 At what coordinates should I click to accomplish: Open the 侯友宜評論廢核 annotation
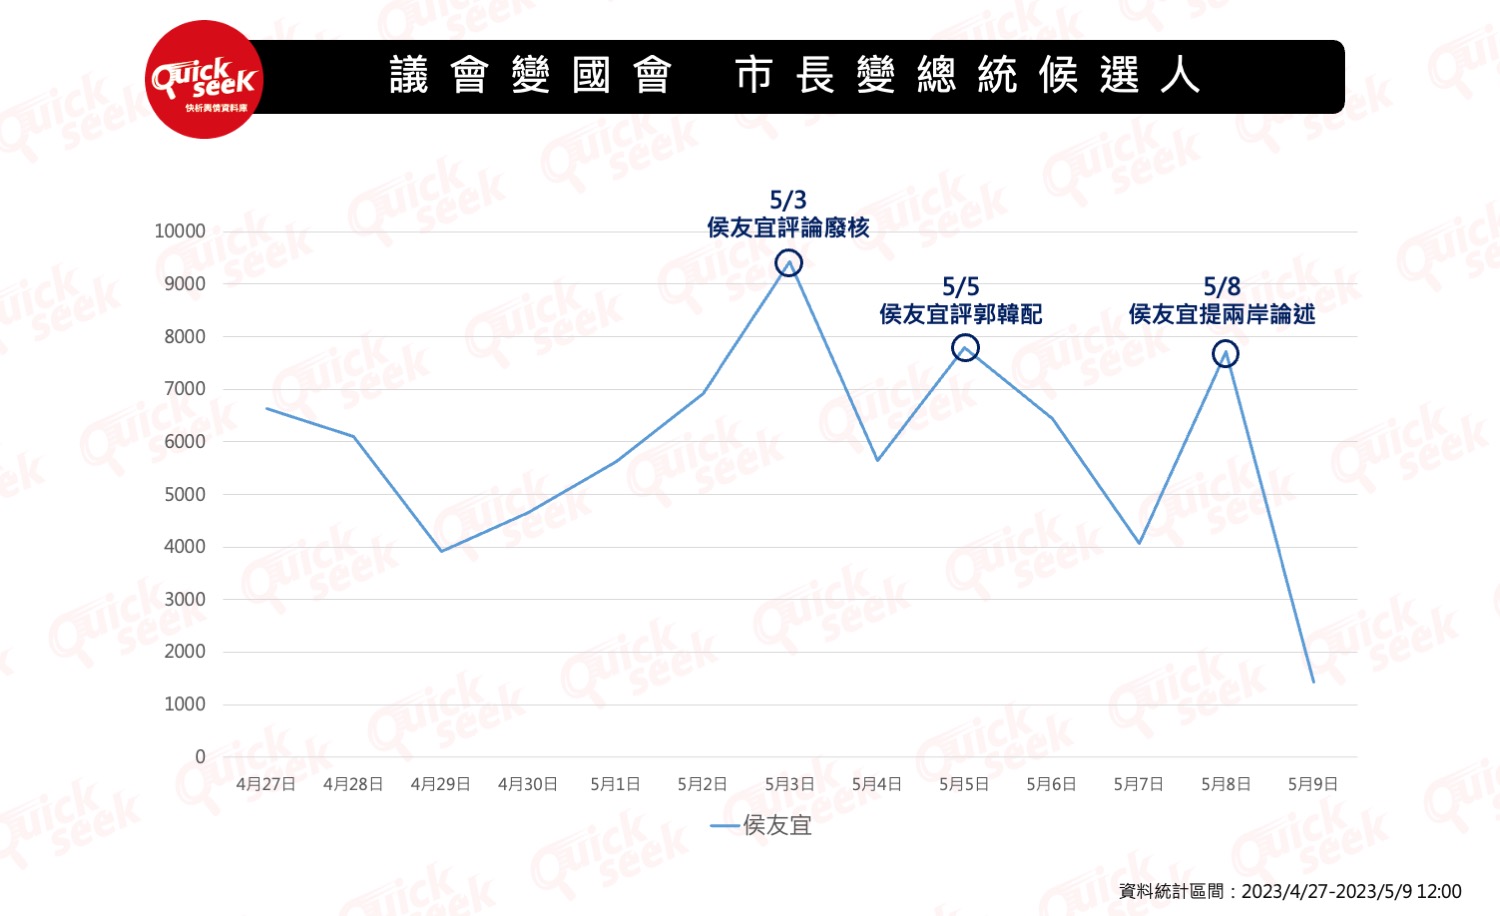(788, 228)
